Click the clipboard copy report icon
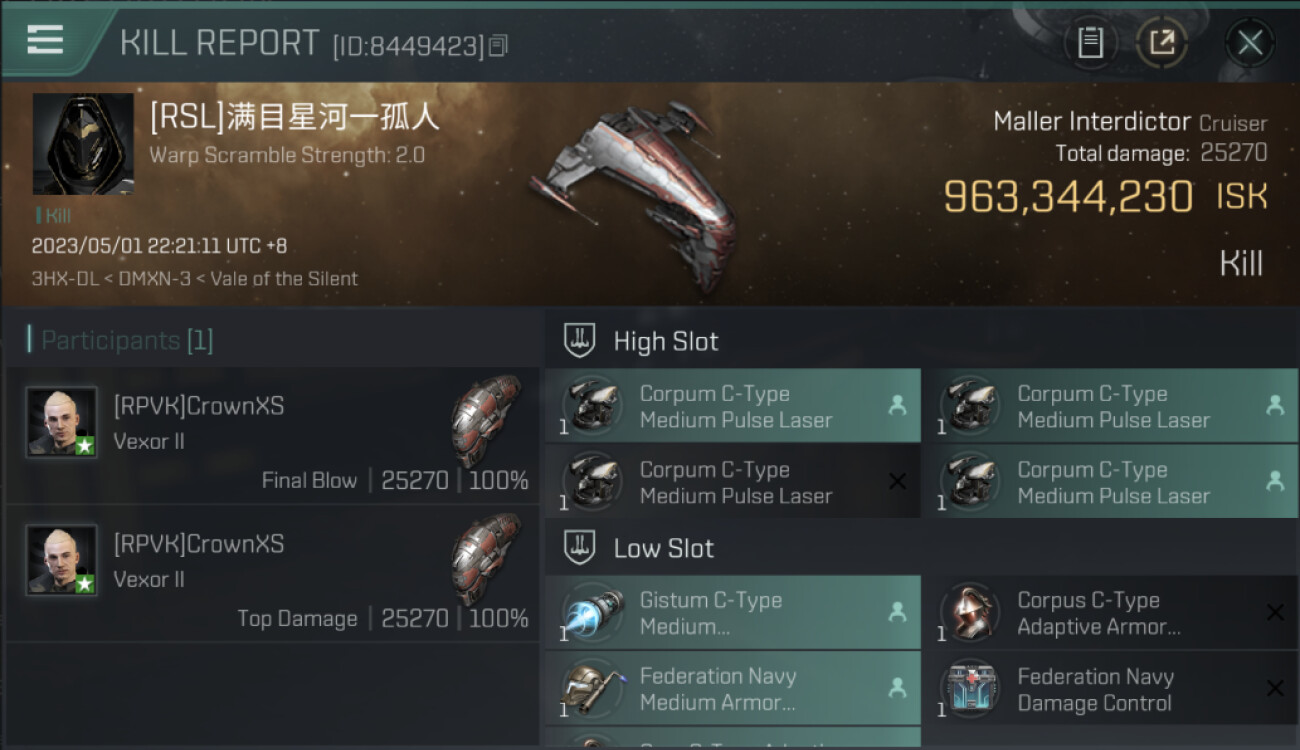The image size is (1300, 750). (x=1090, y=42)
